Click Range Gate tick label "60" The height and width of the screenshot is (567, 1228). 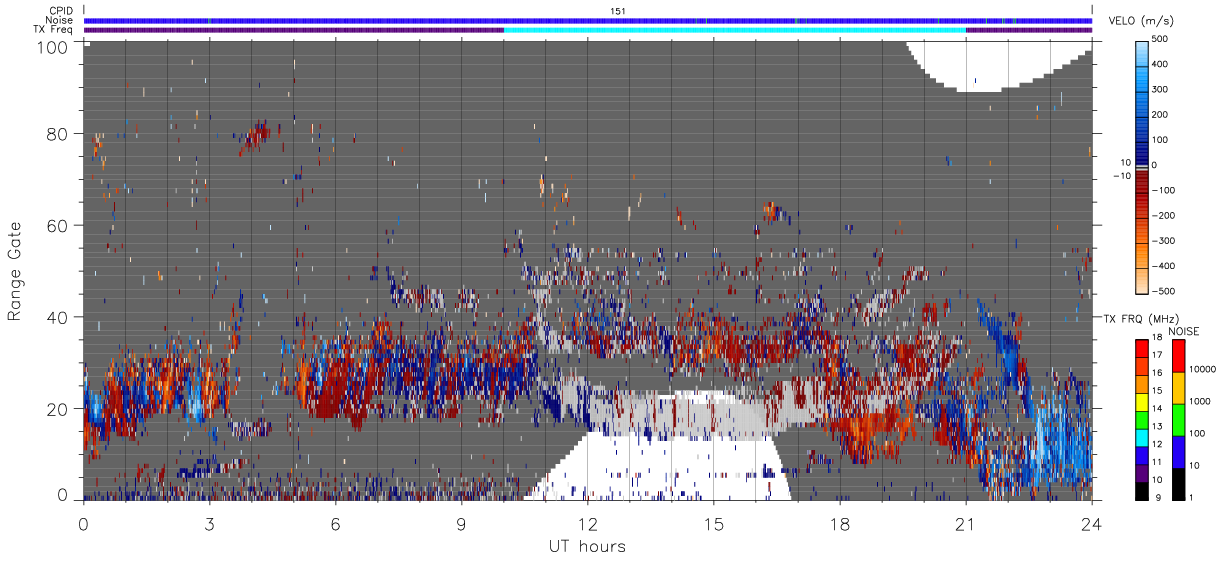57,225
